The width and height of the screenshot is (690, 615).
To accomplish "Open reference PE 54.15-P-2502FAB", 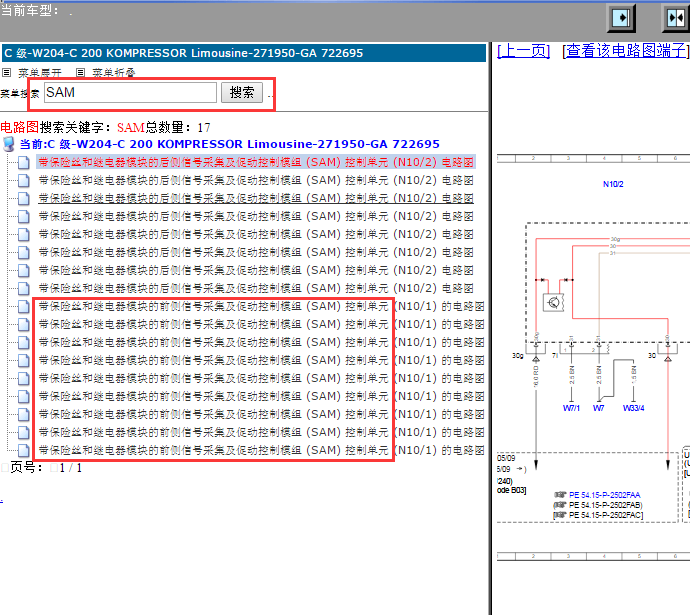I will (x=606, y=505).
